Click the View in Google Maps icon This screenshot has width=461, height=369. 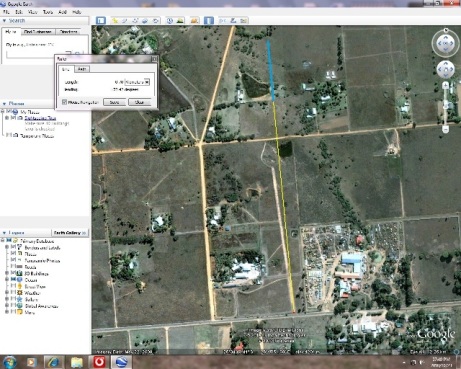pos(244,21)
